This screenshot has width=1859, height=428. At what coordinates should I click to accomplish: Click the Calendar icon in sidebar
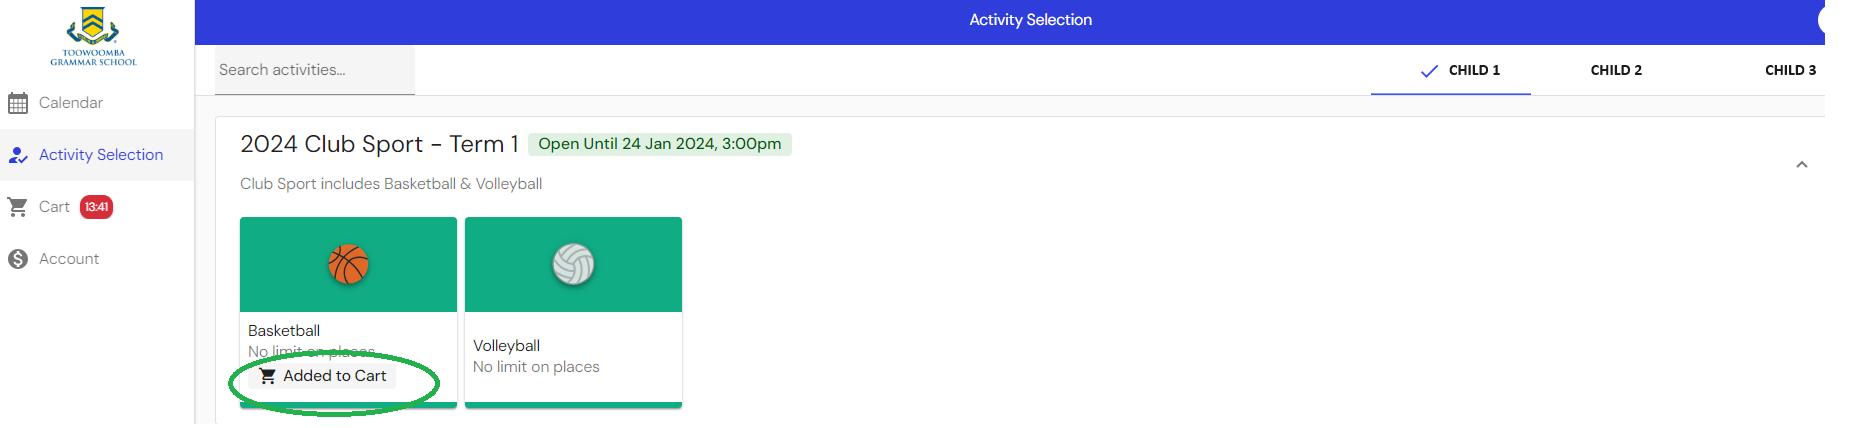click(18, 103)
